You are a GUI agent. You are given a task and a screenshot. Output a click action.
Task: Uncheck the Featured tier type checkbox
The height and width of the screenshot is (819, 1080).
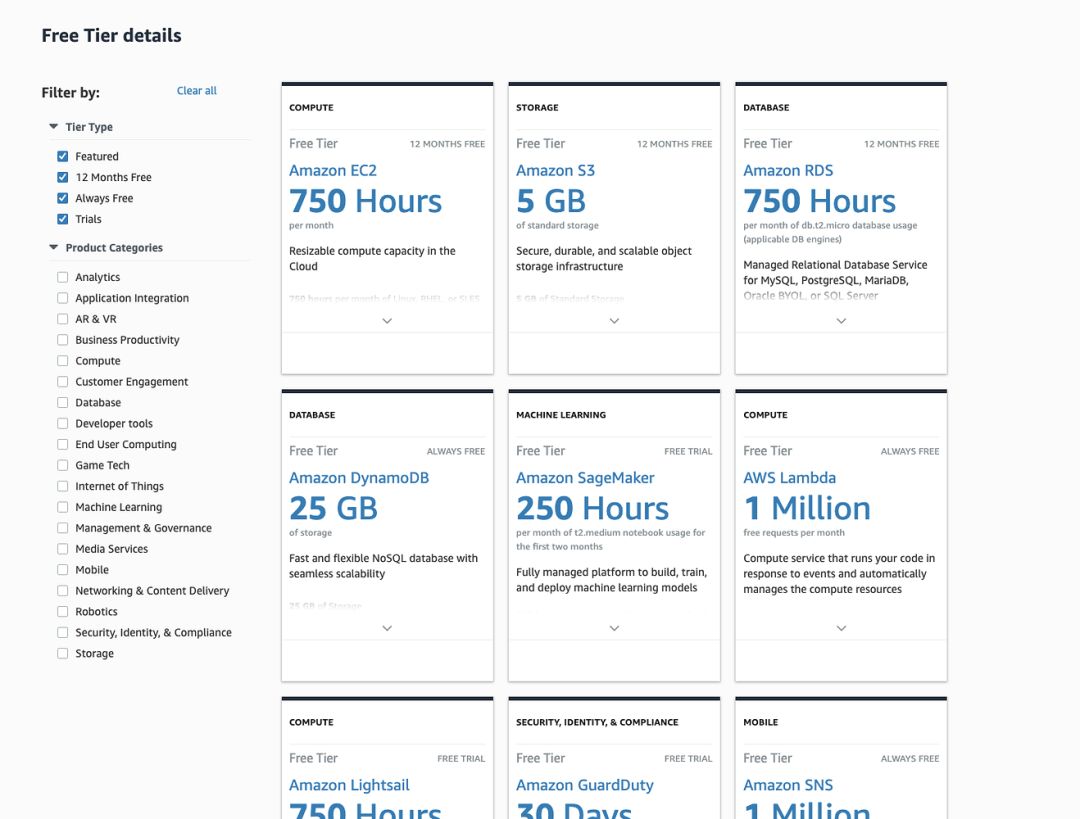coord(63,156)
